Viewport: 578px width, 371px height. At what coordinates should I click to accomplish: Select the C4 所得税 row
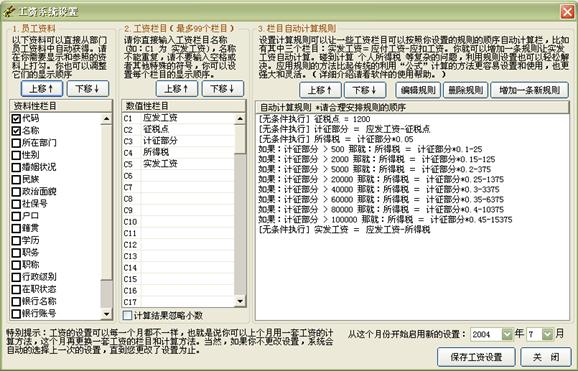click(178, 153)
